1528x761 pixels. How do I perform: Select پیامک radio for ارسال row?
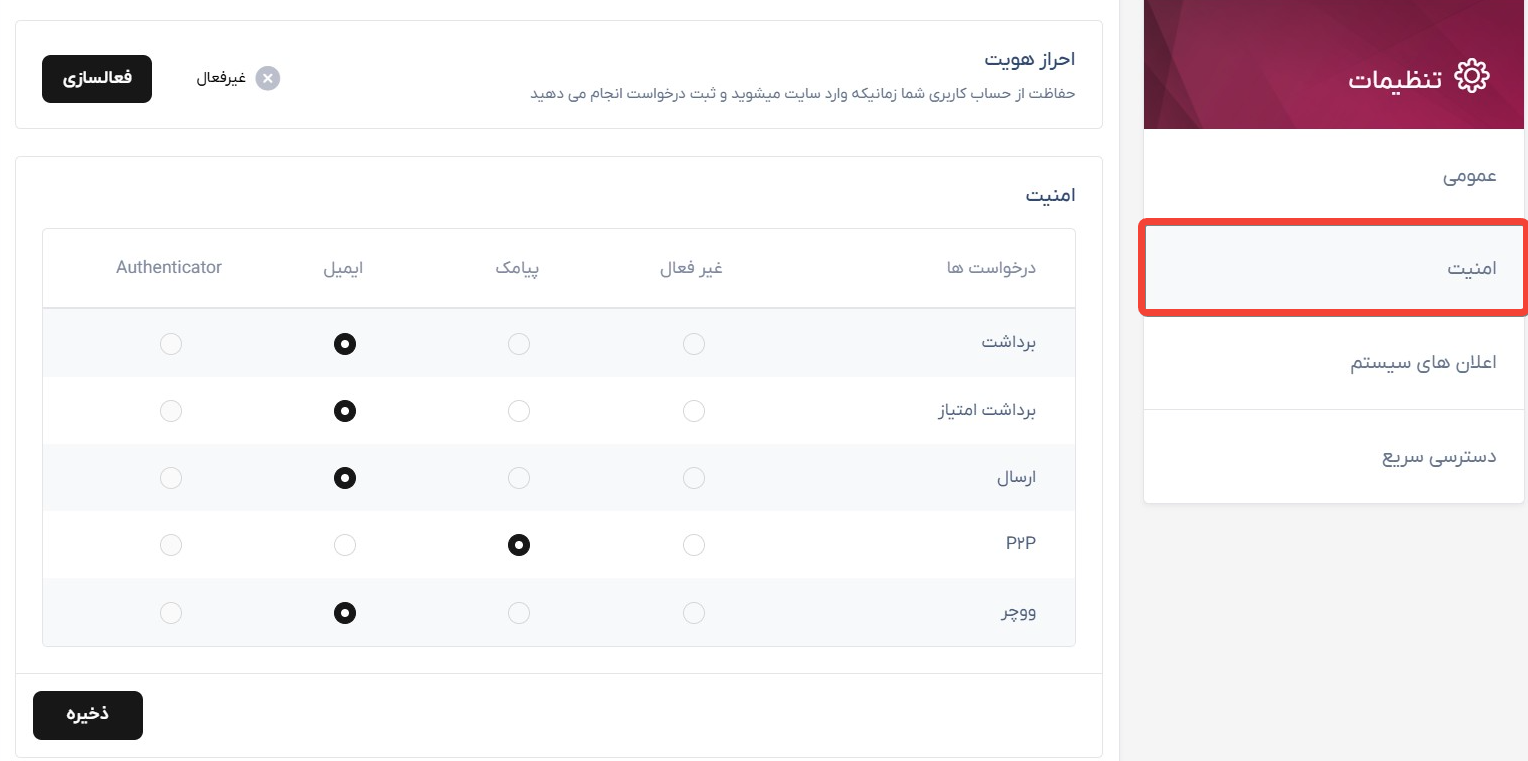tap(519, 478)
